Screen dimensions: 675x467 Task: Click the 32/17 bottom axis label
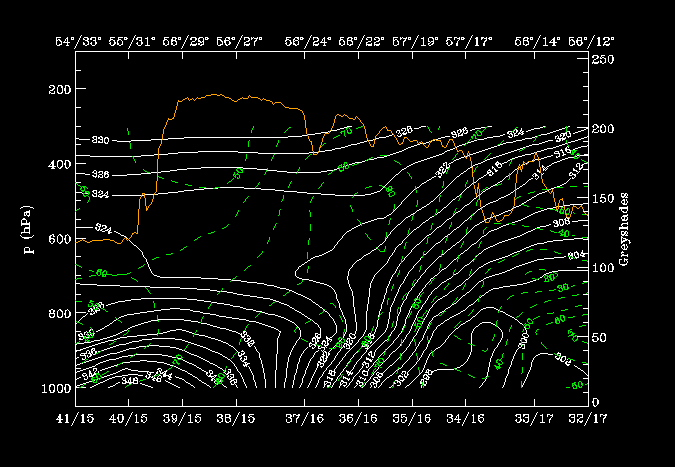point(586,416)
